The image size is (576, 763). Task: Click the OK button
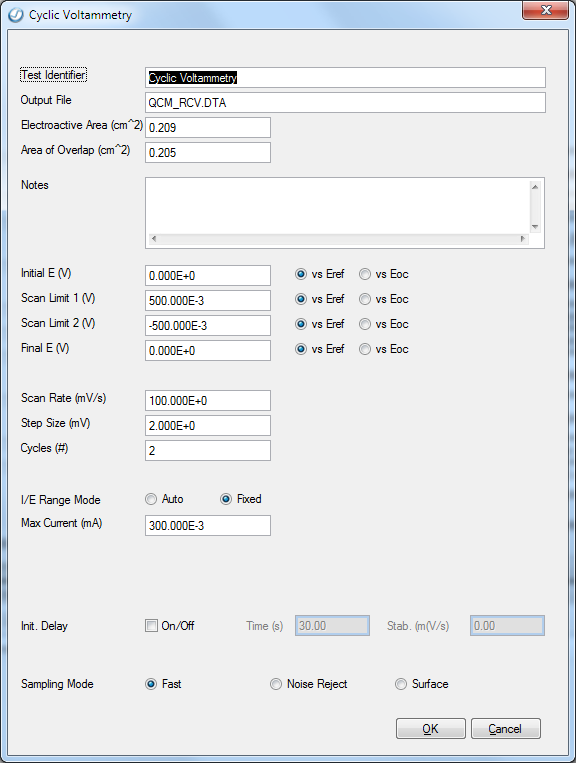pyautogui.click(x=431, y=728)
